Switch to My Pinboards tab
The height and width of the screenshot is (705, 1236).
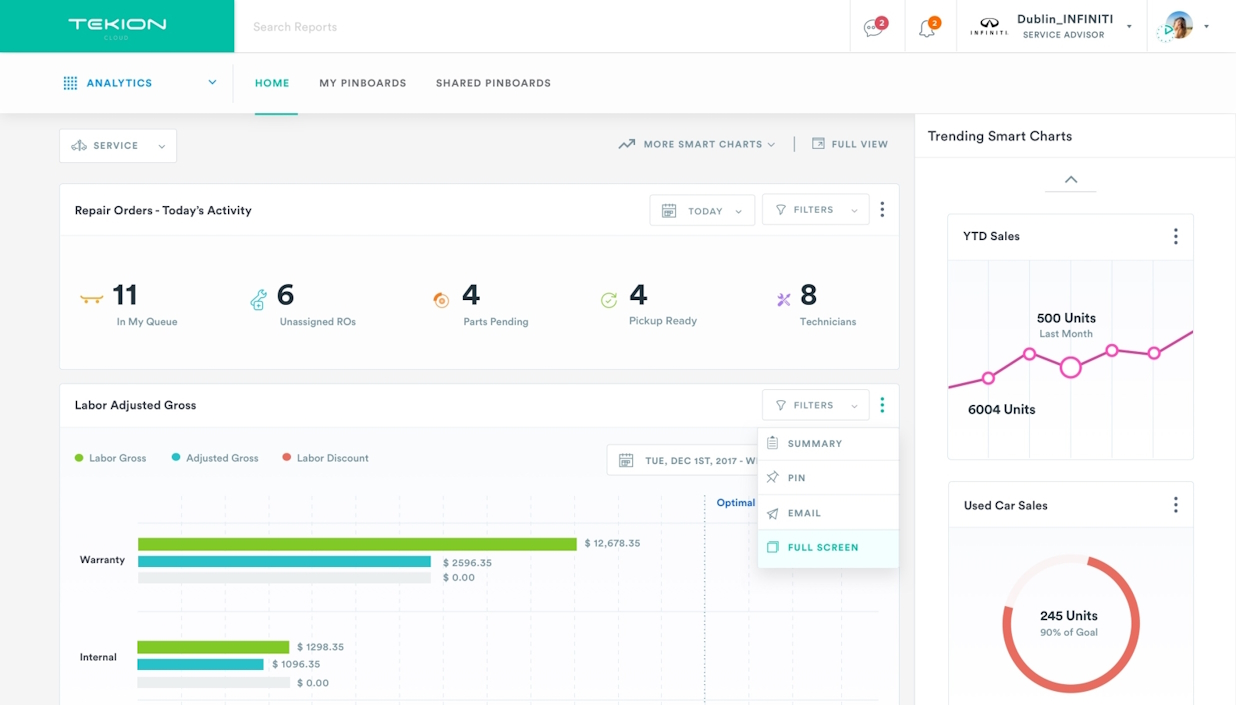(x=362, y=83)
